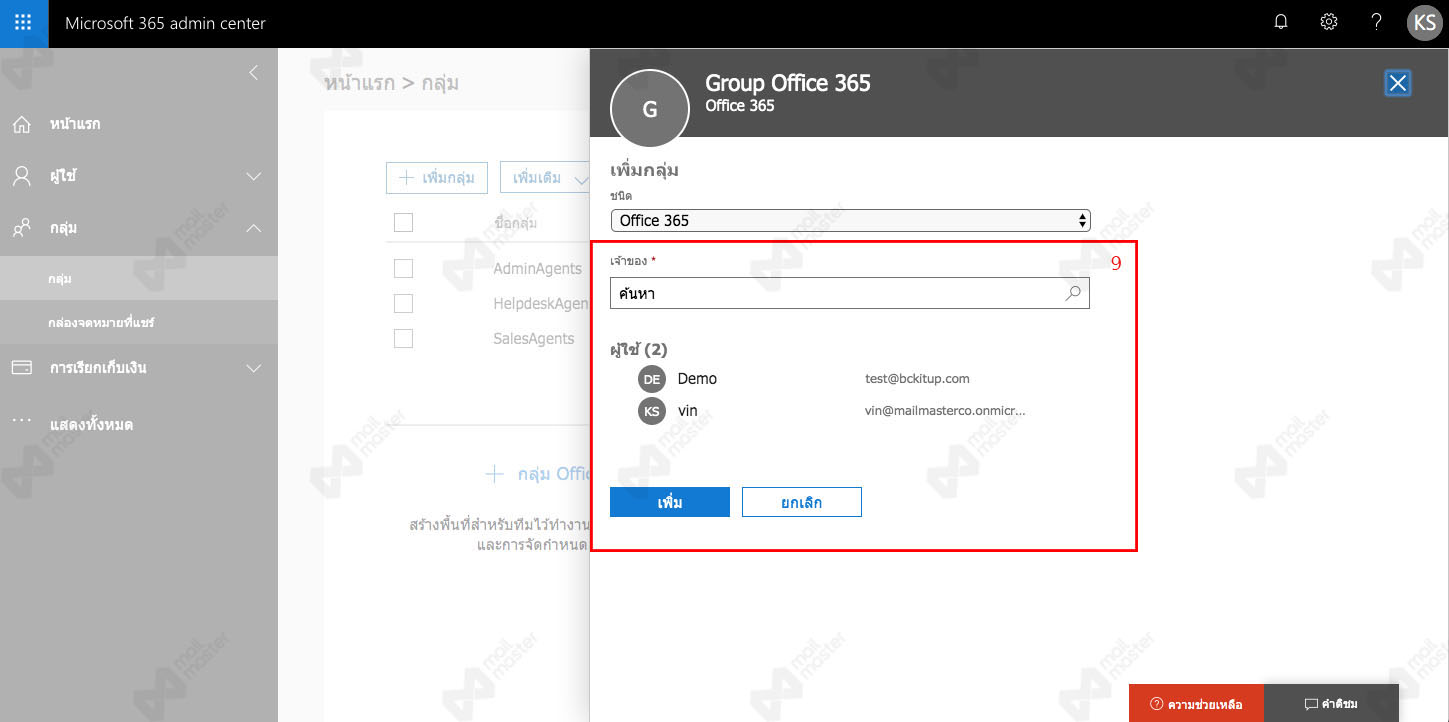The image size is (1449, 722).
Task: Tick the SalesAgents checkbox
Action: pyautogui.click(x=403, y=339)
